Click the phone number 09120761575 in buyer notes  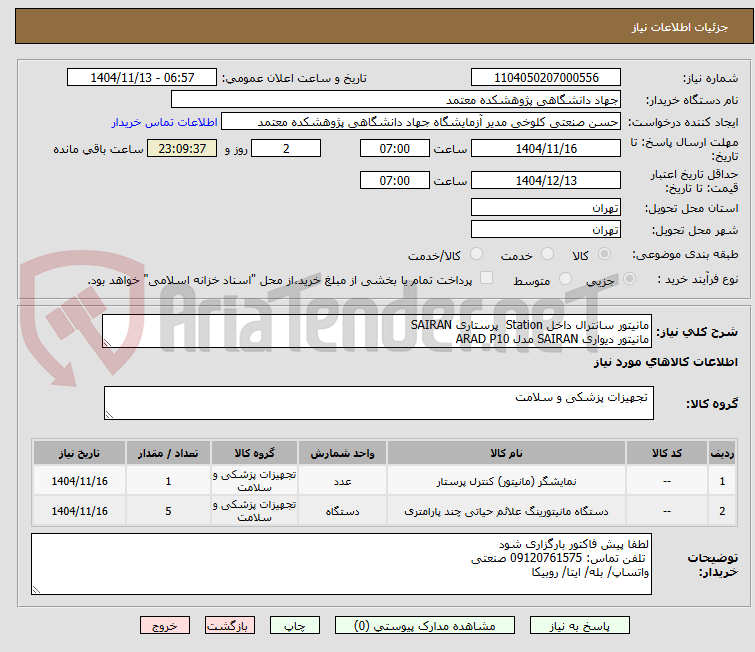(x=546, y=558)
